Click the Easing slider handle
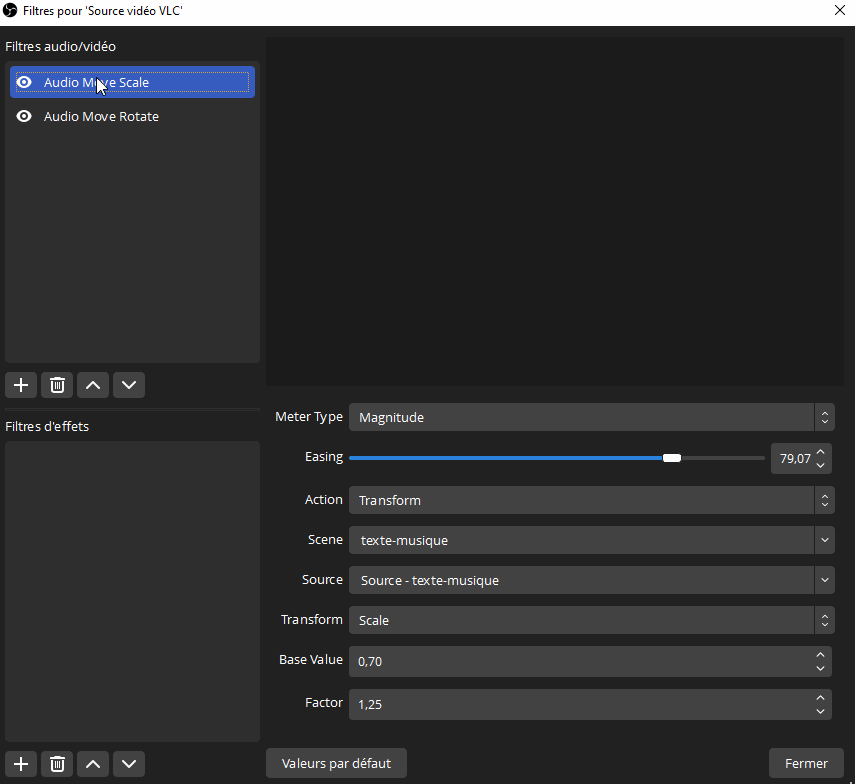Image resolution: width=855 pixels, height=784 pixels. click(x=672, y=458)
